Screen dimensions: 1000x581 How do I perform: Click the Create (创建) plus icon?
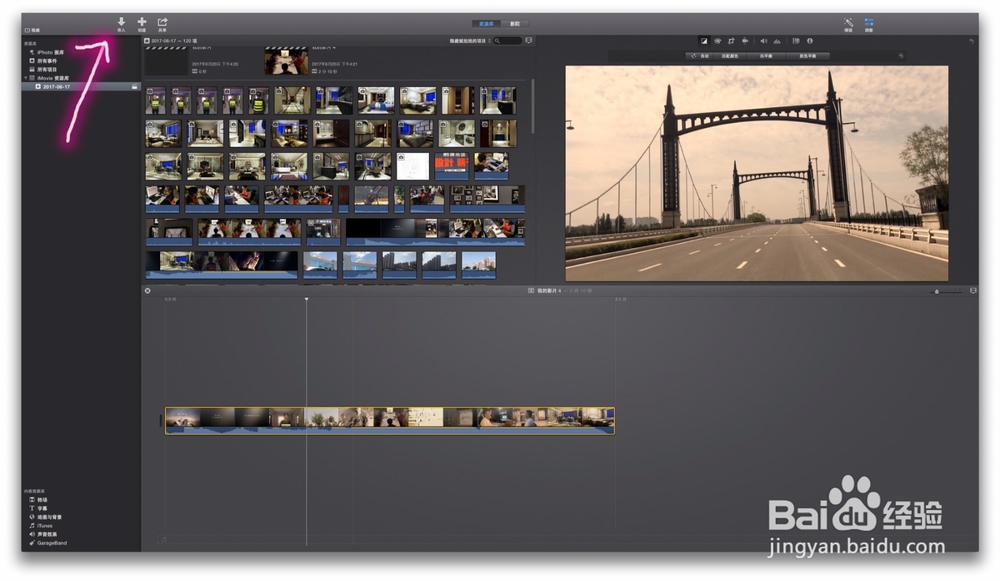click(x=142, y=22)
